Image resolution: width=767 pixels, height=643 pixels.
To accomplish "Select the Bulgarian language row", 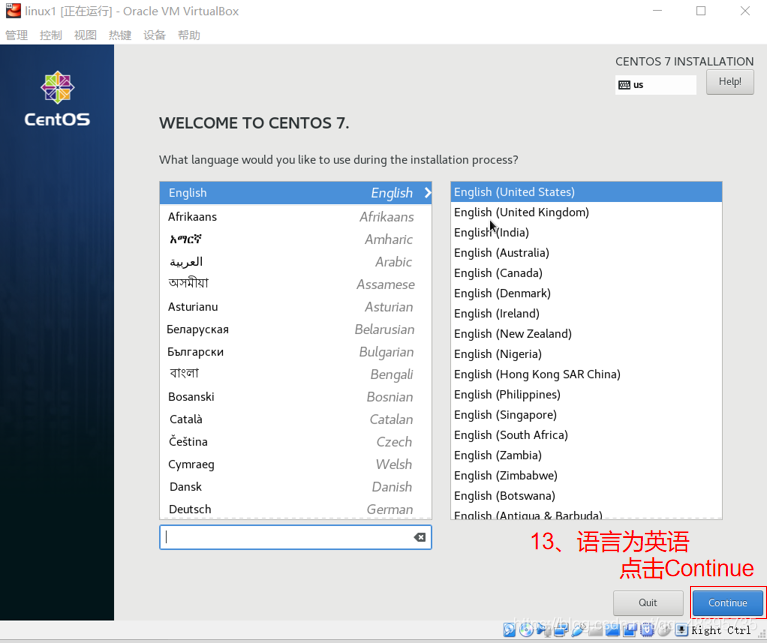I will [295, 352].
